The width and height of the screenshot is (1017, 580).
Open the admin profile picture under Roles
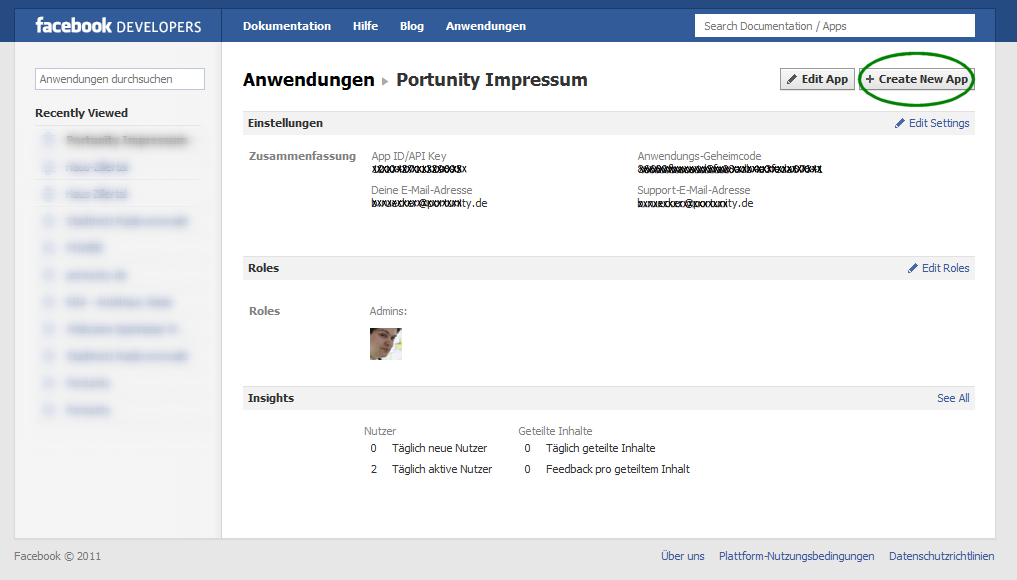385,343
